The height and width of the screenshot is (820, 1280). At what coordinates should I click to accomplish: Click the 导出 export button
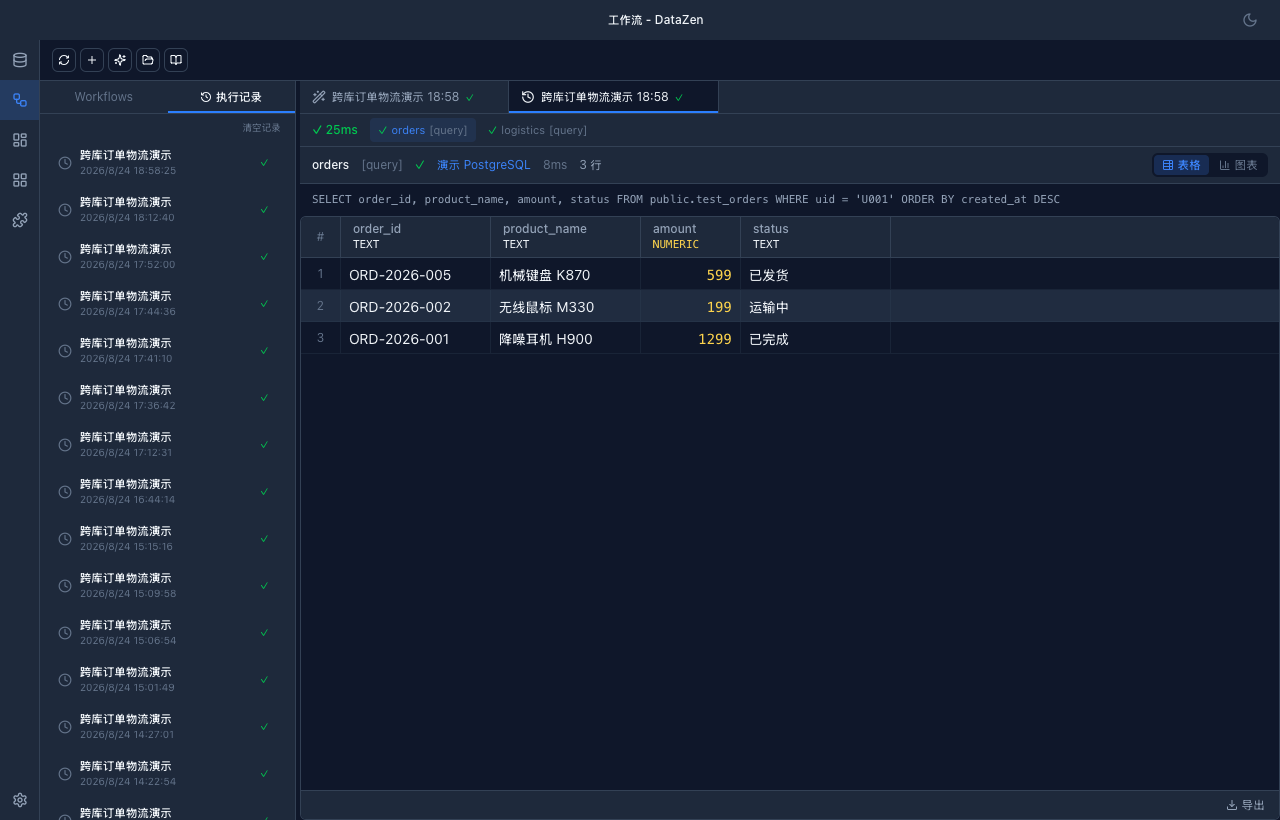pyautogui.click(x=1245, y=805)
